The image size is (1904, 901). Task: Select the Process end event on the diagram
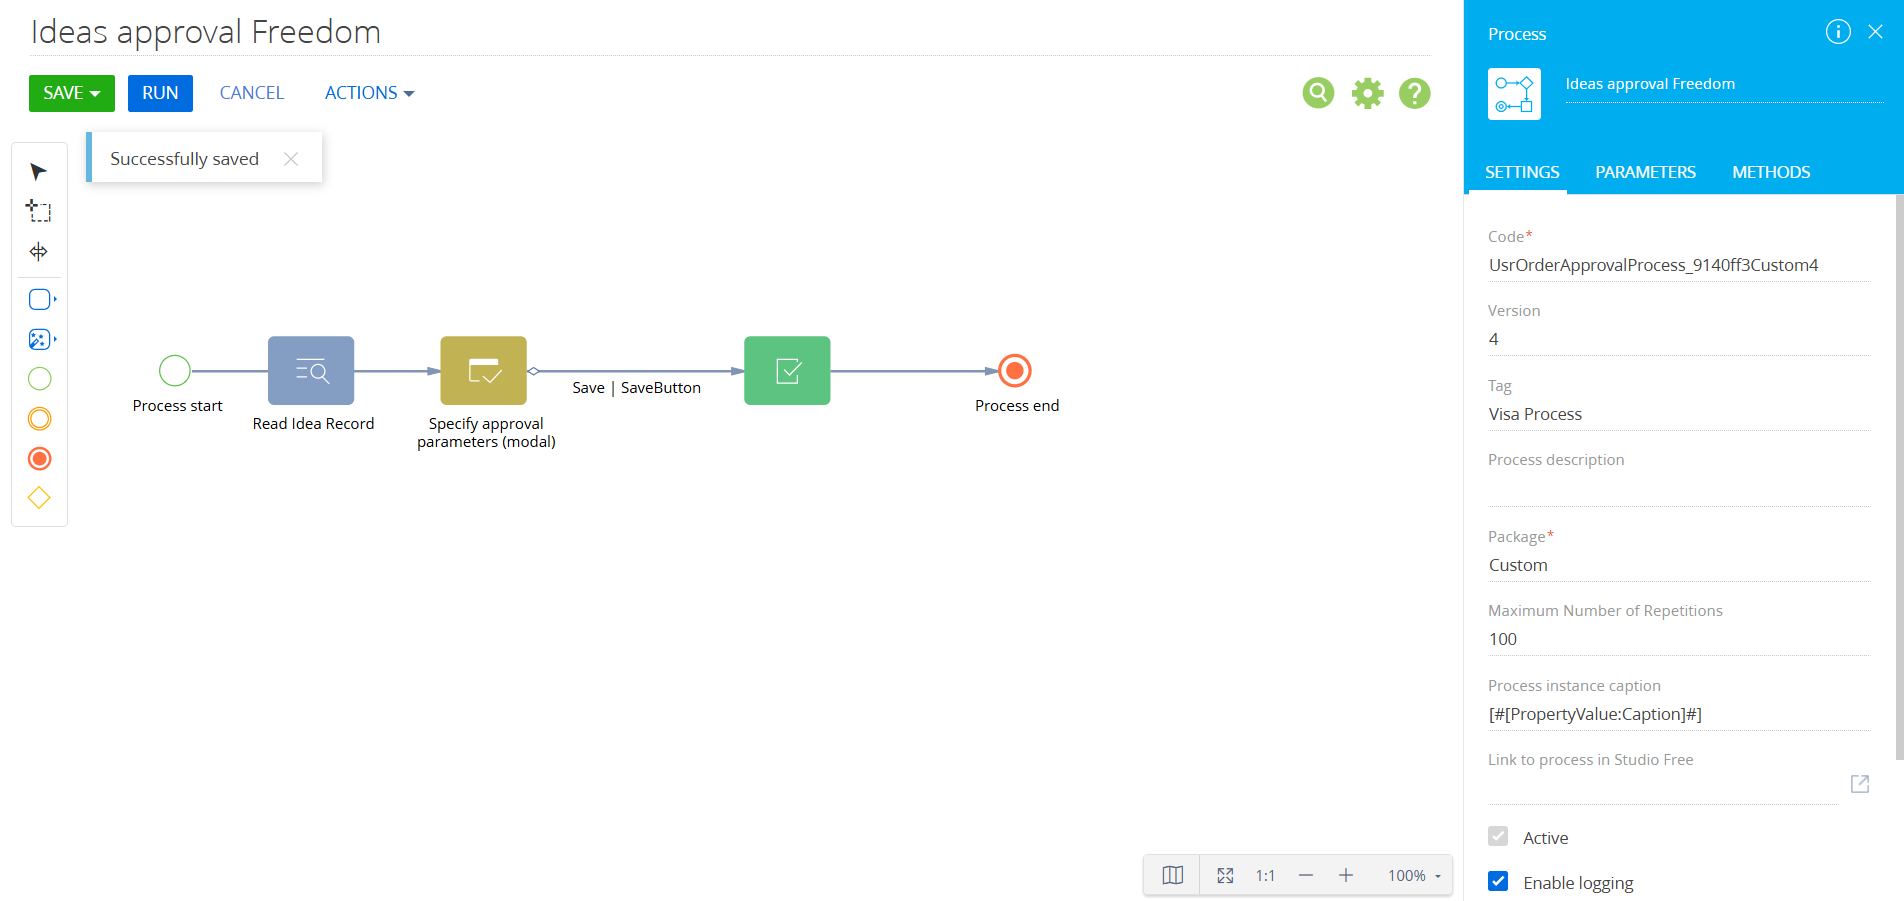1014,371
